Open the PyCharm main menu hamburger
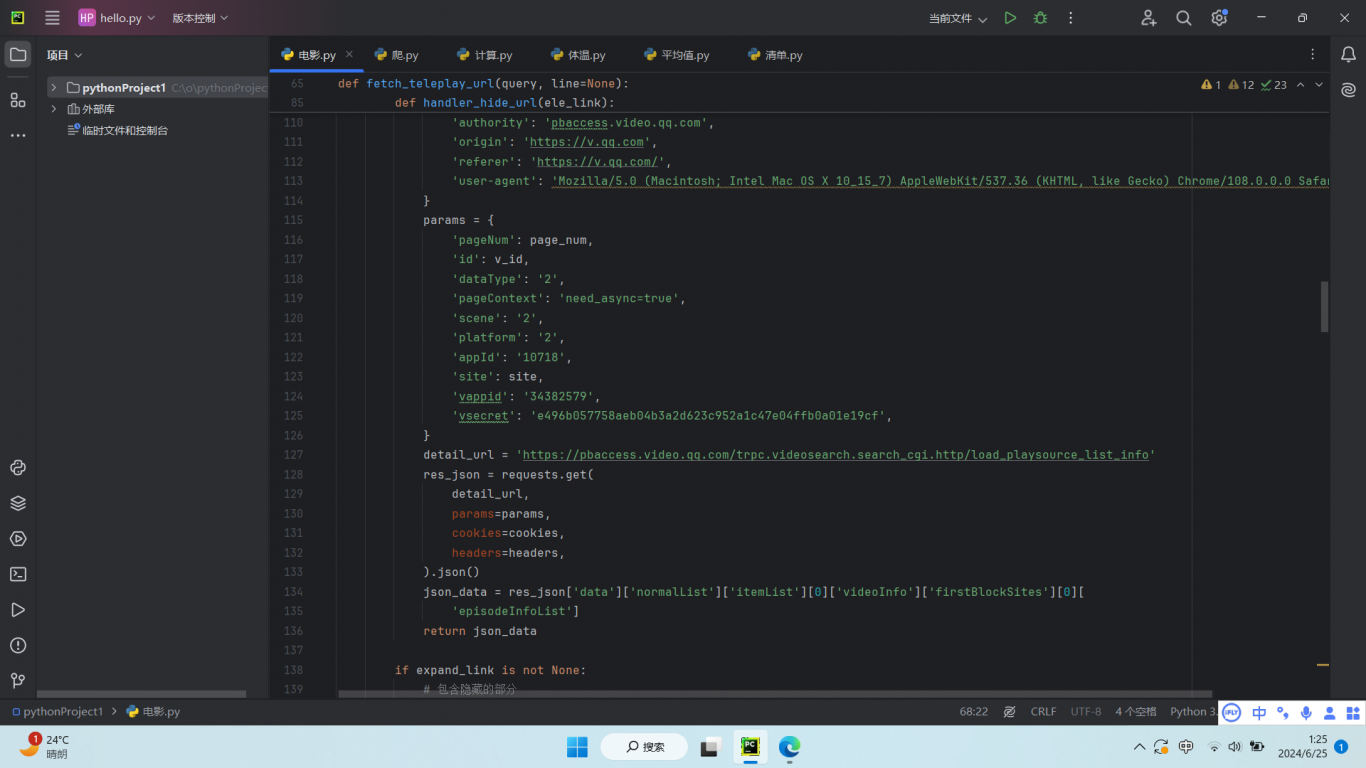Image resolution: width=1366 pixels, height=768 pixels. pyautogui.click(x=53, y=18)
